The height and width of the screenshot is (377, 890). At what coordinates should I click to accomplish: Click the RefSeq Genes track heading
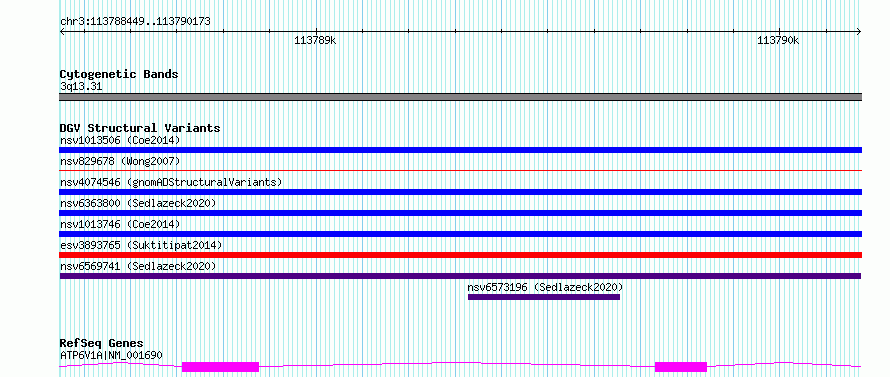coord(102,344)
